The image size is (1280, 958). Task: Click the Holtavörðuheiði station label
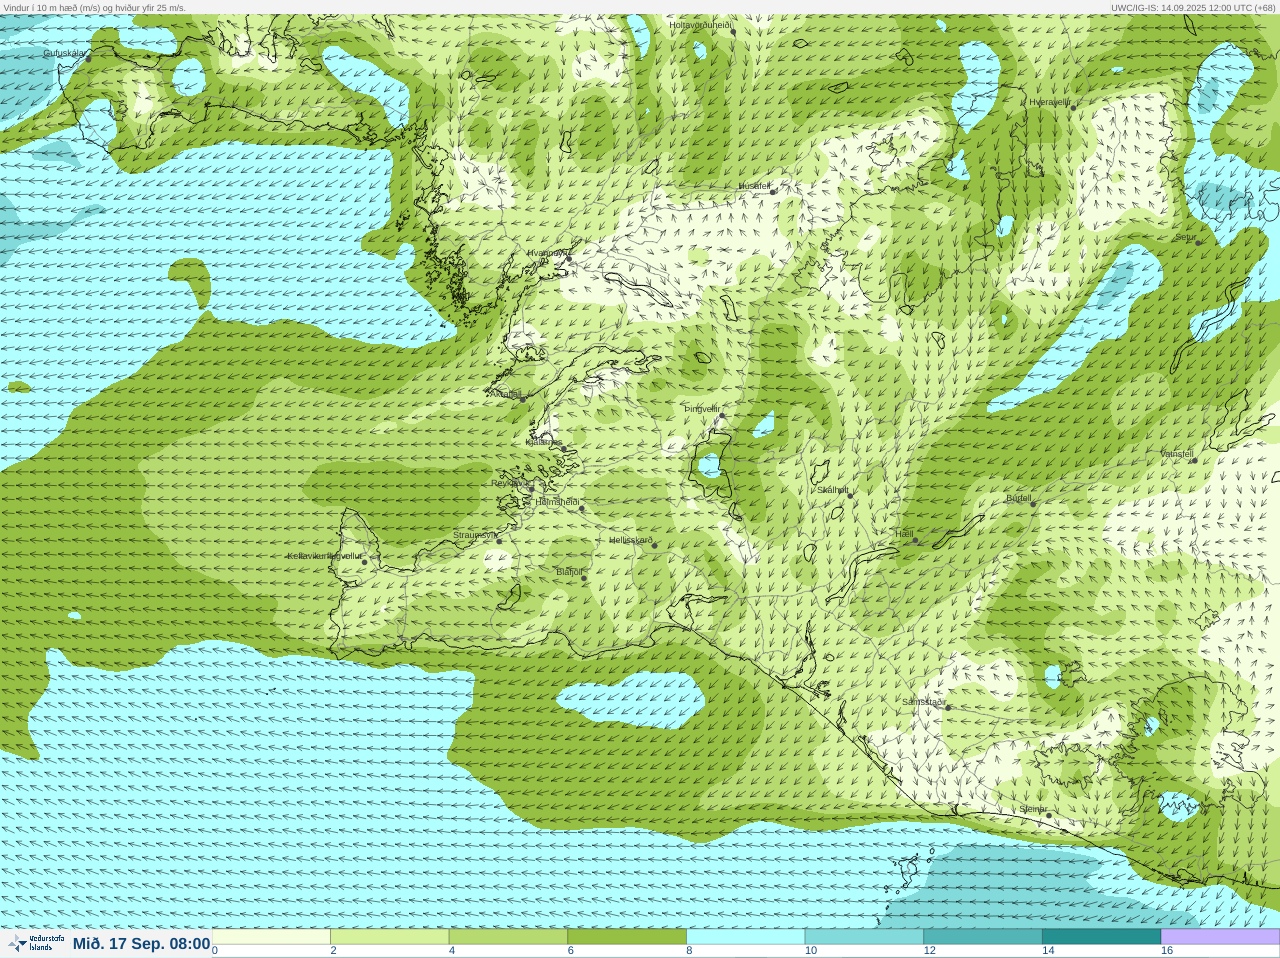coord(701,25)
